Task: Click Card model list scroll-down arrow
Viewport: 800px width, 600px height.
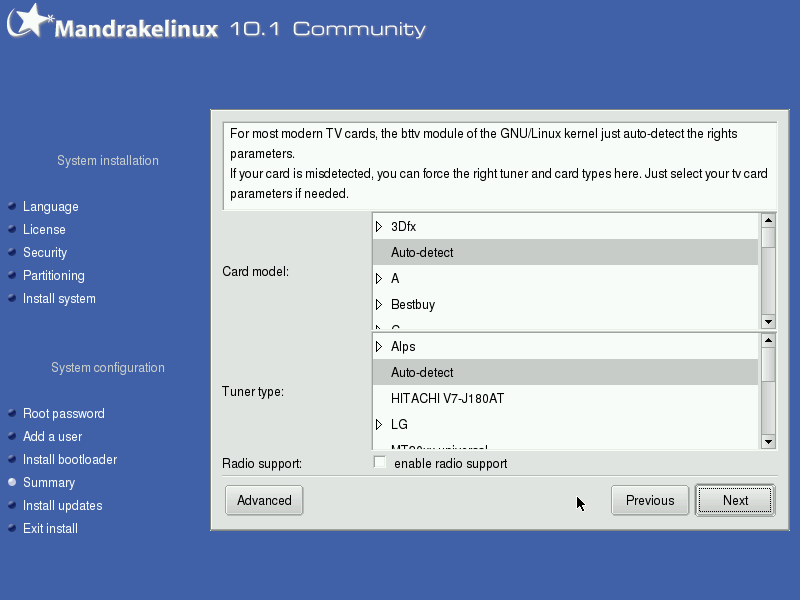Action: pyautogui.click(x=768, y=321)
